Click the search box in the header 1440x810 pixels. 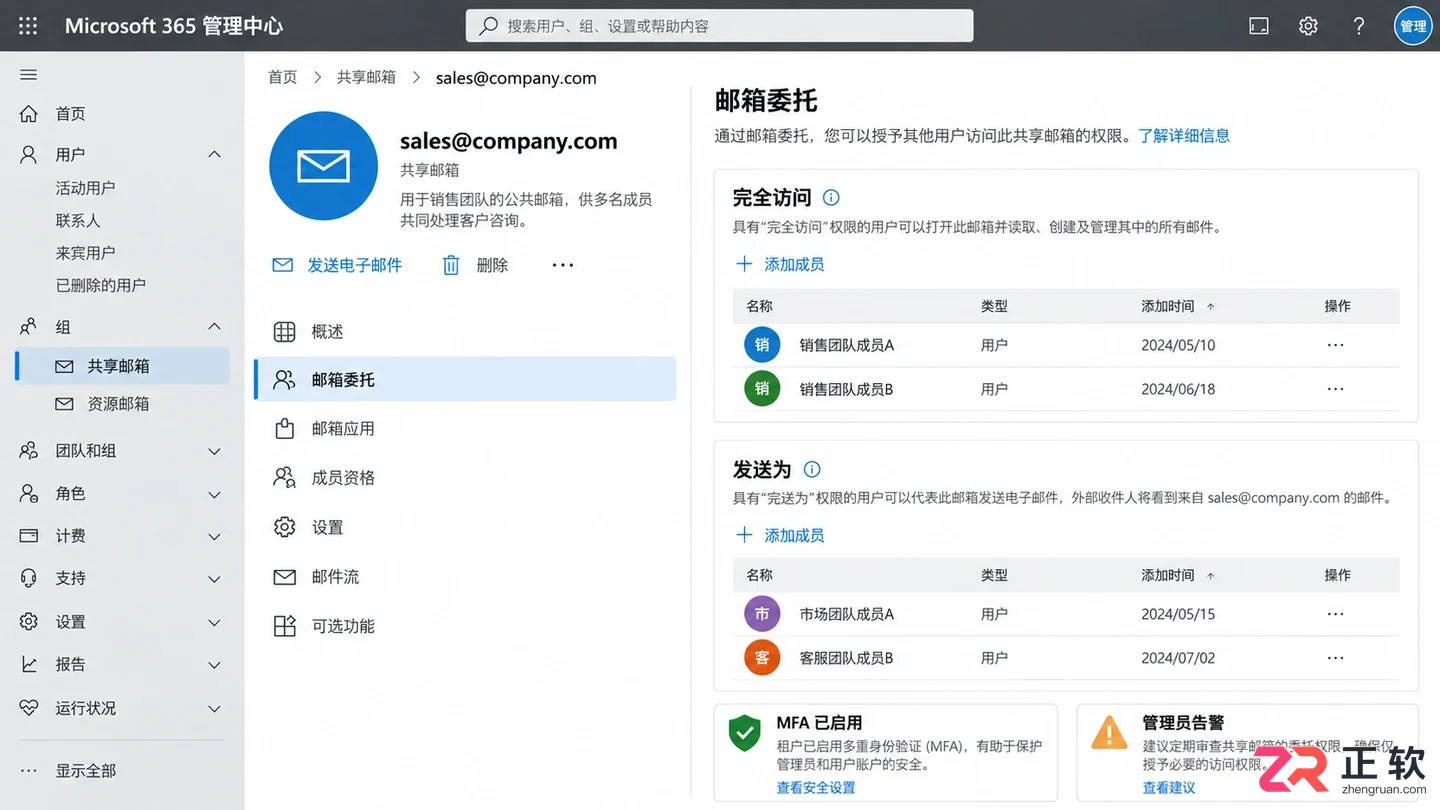[x=719, y=26]
